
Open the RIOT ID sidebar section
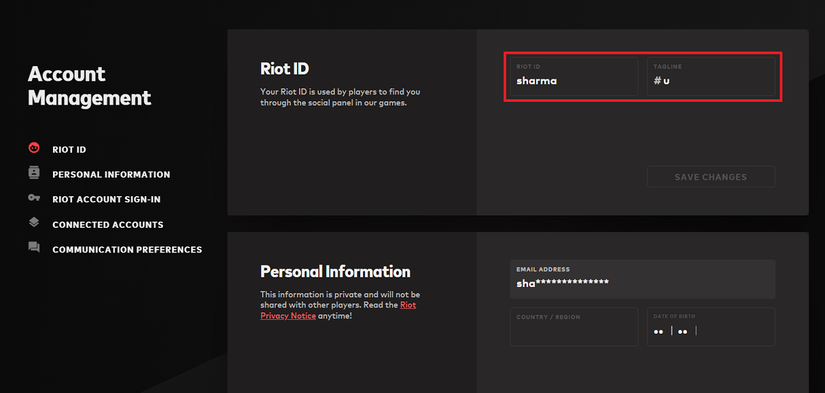(69, 150)
